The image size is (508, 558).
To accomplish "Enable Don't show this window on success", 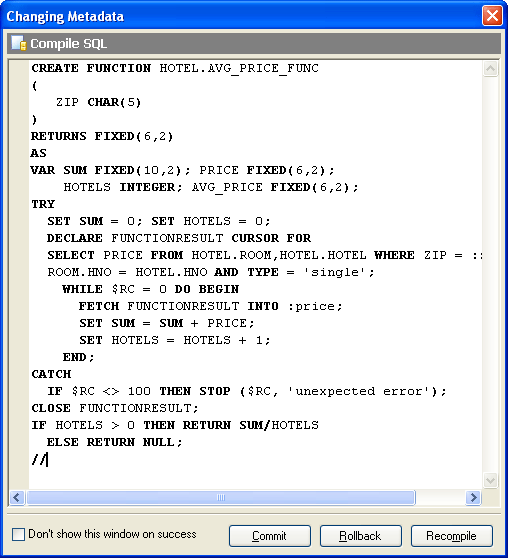I will click(18, 534).
